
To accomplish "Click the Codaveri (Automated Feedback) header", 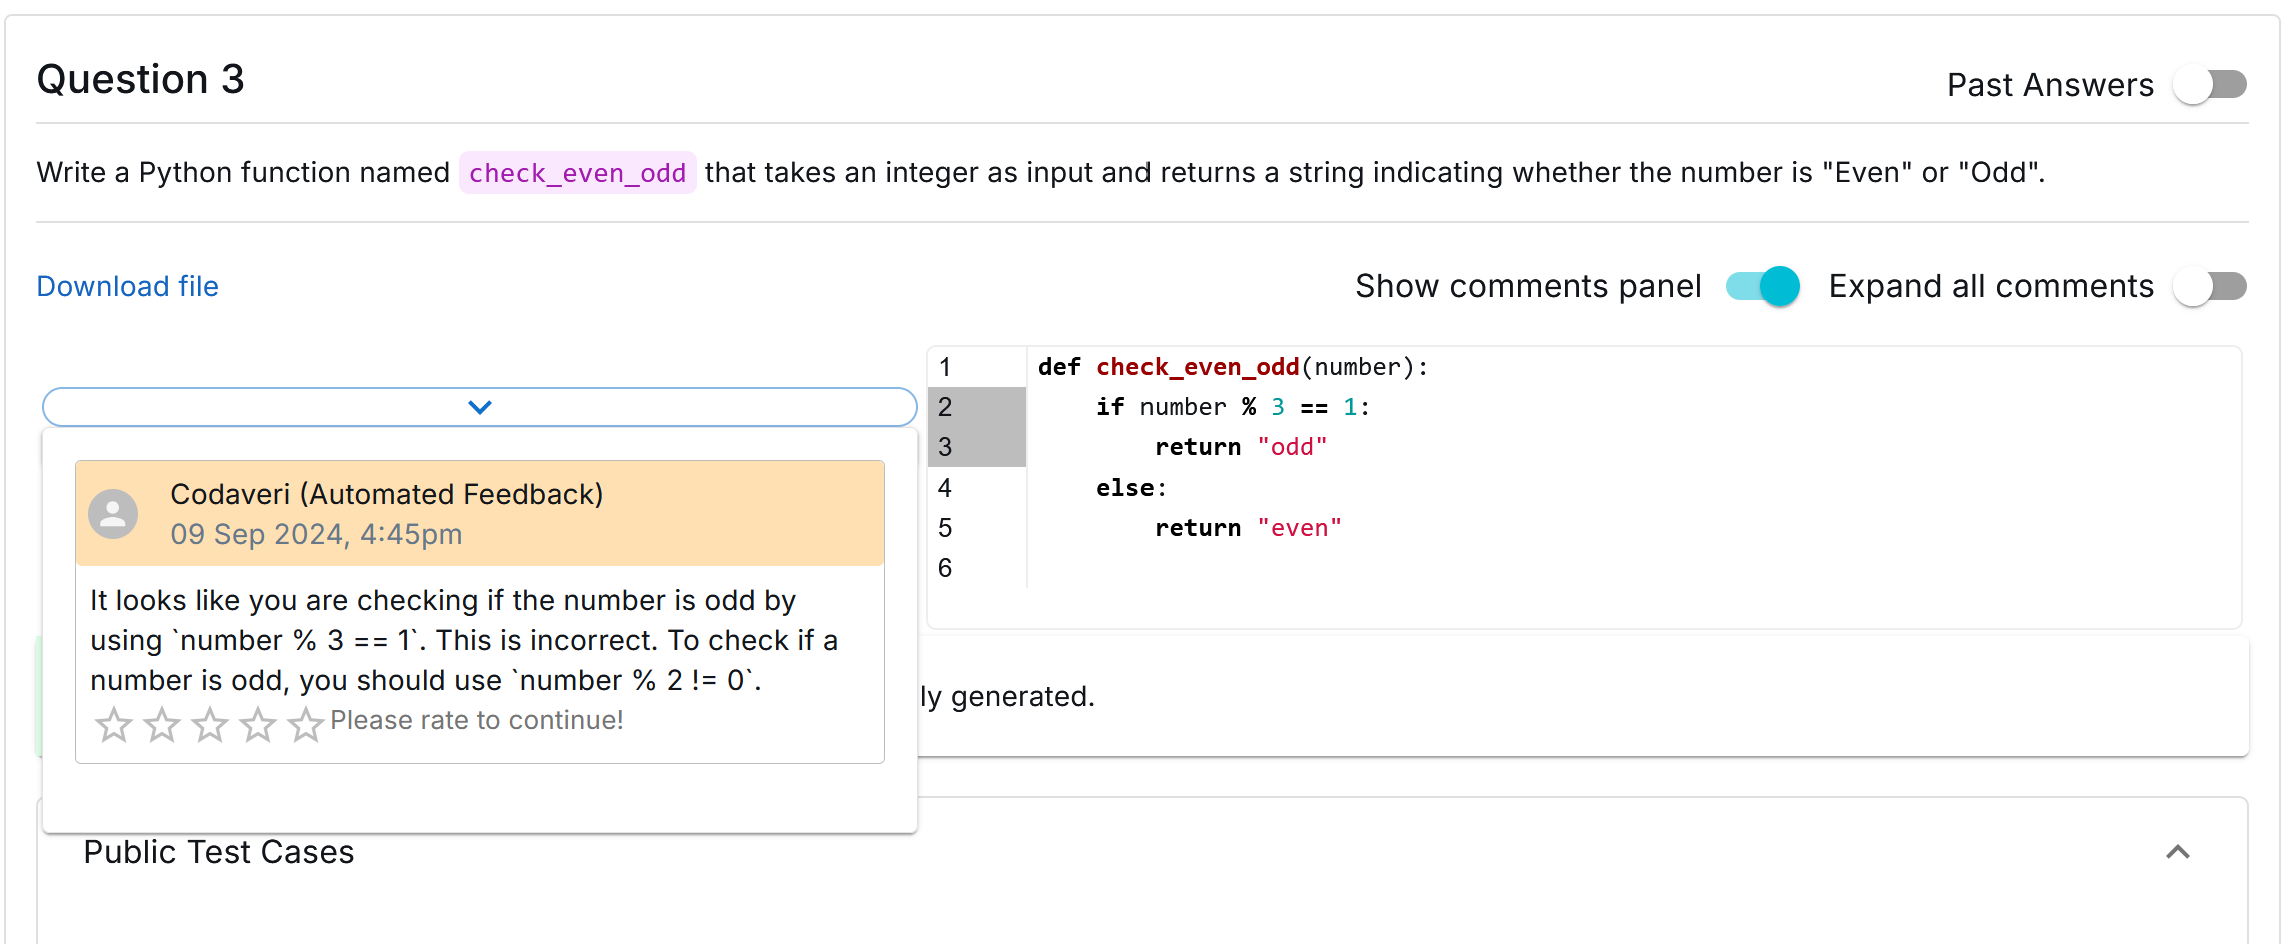I will click(x=387, y=494).
